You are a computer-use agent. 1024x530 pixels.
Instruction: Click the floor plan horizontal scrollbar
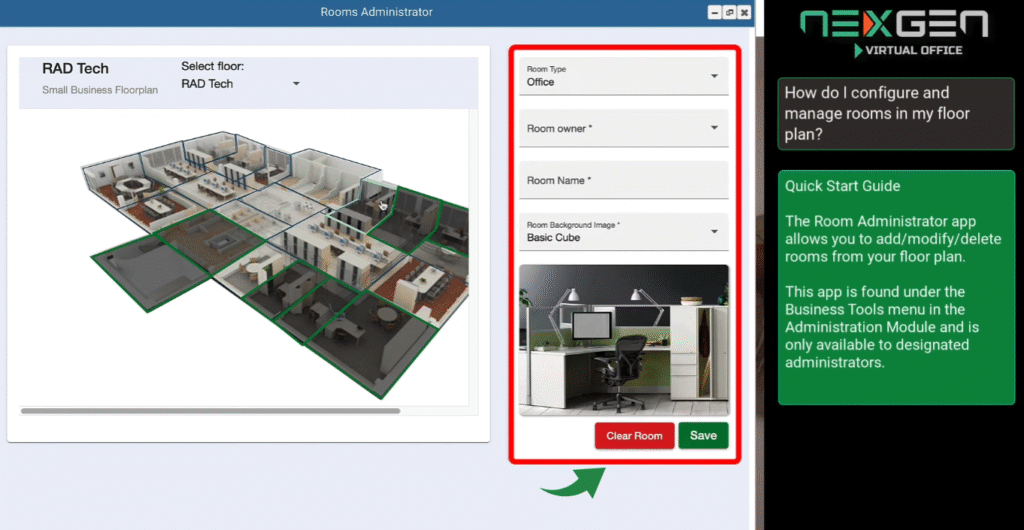[210, 411]
